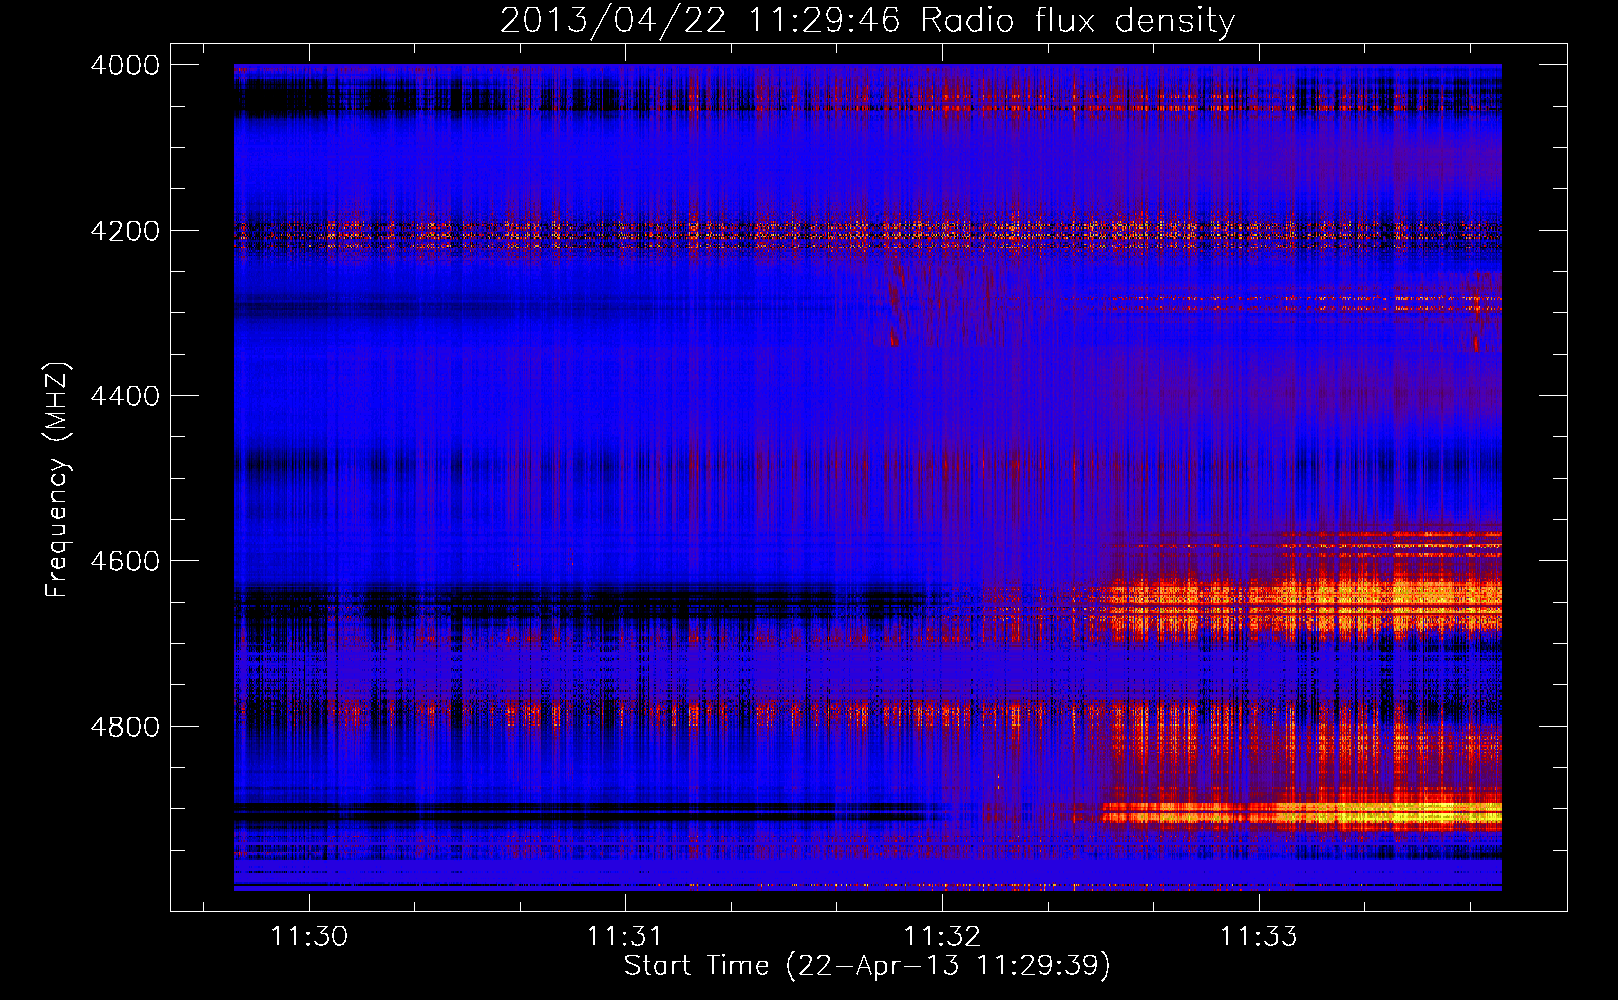
Task: Click the "Start Time (22-Apr-13 11:29:39)" axis title
Action: (x=867, y=966)
